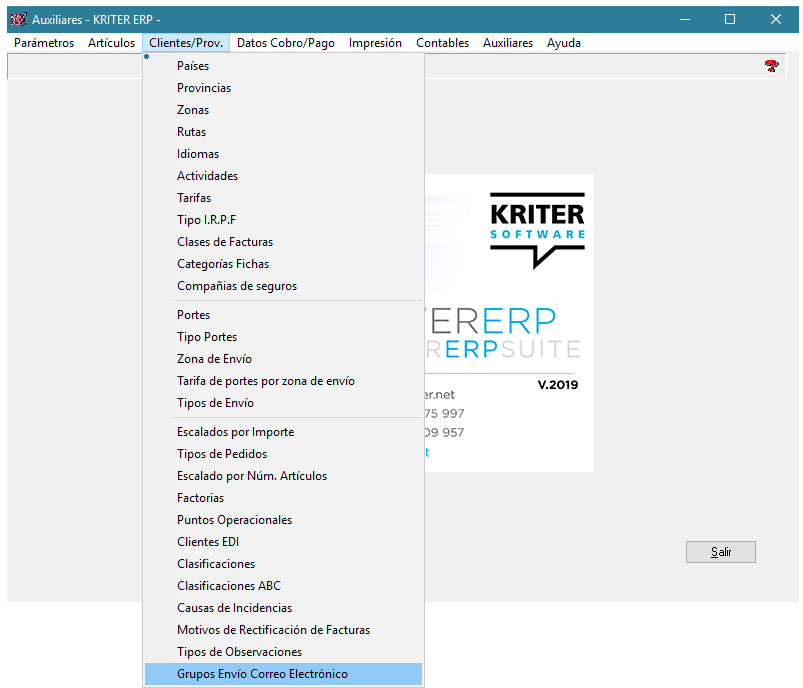The width and height of the screenshot is (803, 688).
Task: Click the Salir button
Action: point(721,552)
